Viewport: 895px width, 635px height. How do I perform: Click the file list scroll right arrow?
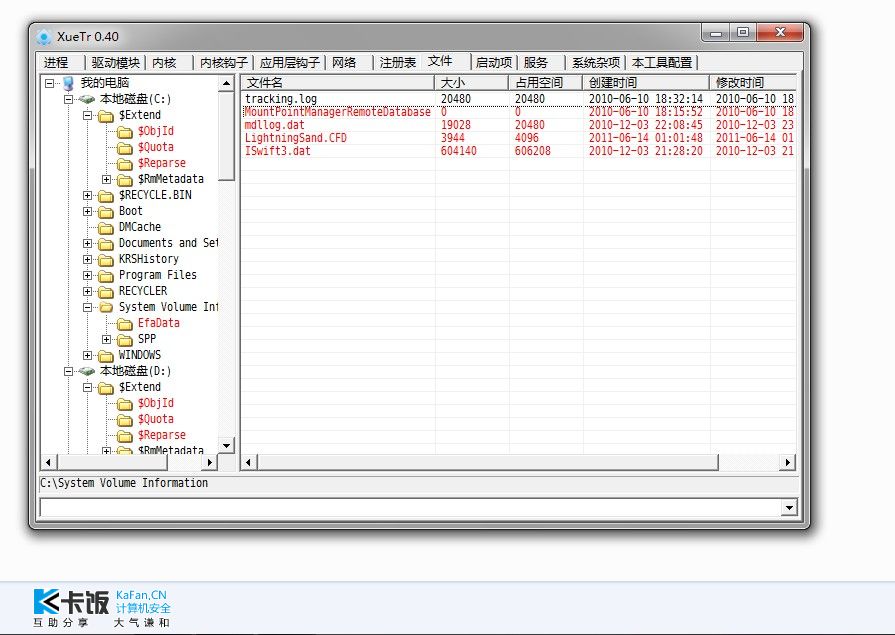pyautogui.click(x=788, y=462)
